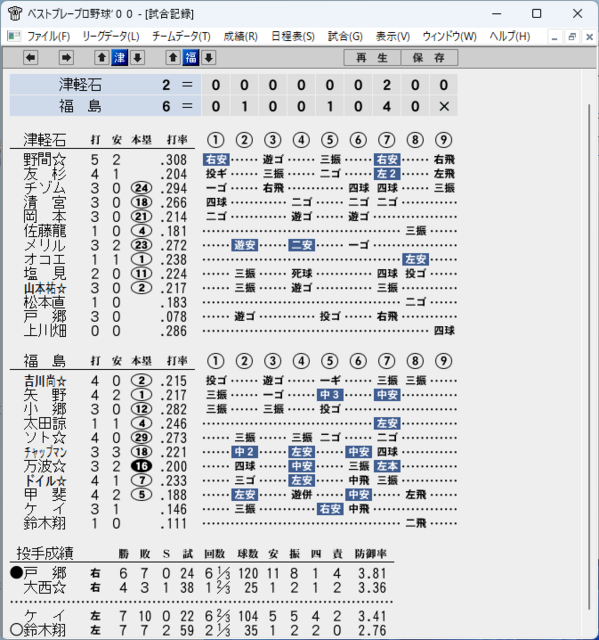Open the チームデータ(T) menu

pos(181,36)
